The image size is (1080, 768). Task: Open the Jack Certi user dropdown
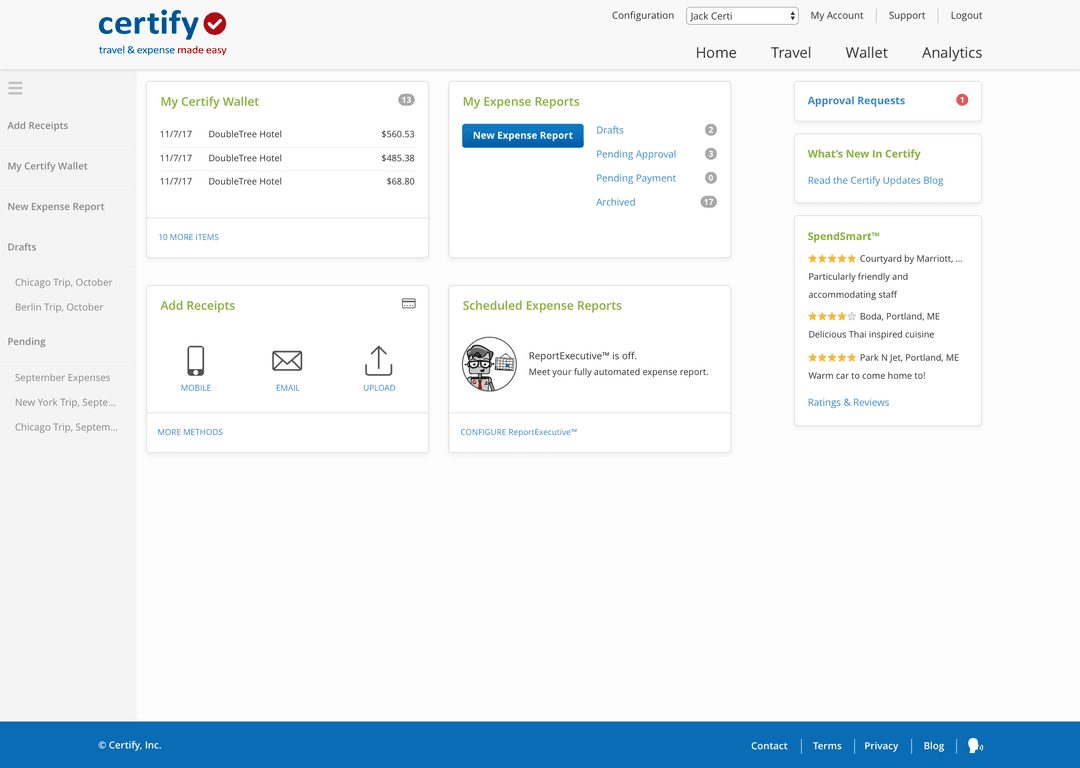(742, 16)
